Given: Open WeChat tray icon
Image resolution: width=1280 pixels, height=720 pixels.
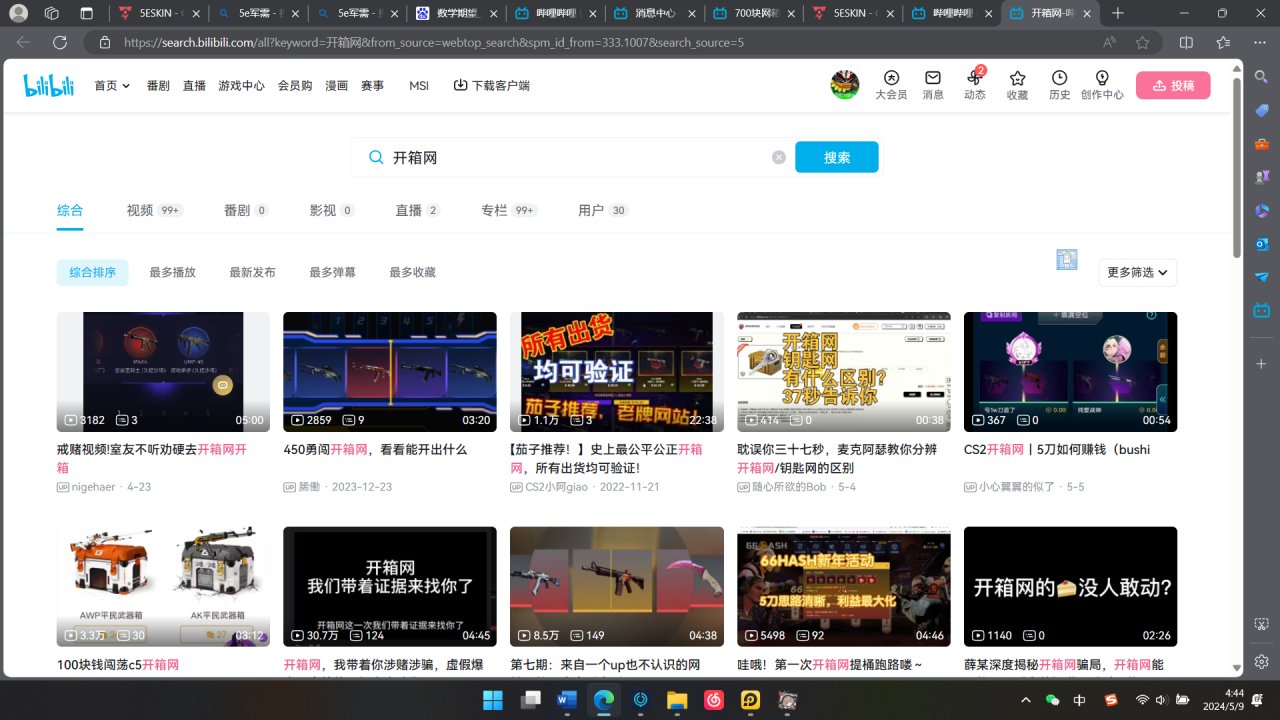Looking at the screenshot, I should tap(1052, 700).
